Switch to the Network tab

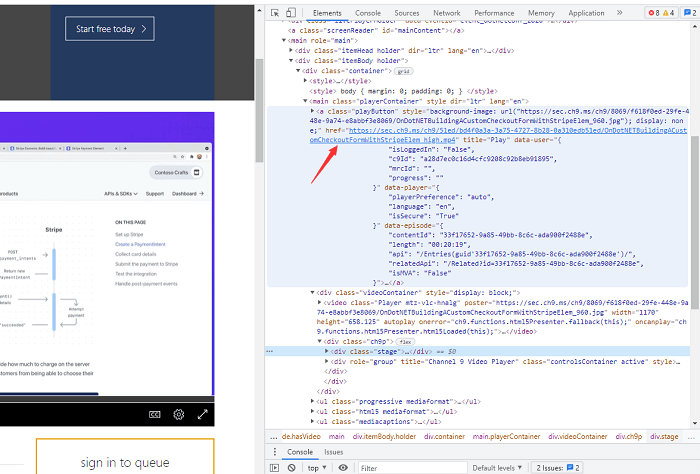pyautogui.click(x=446, y=13)
